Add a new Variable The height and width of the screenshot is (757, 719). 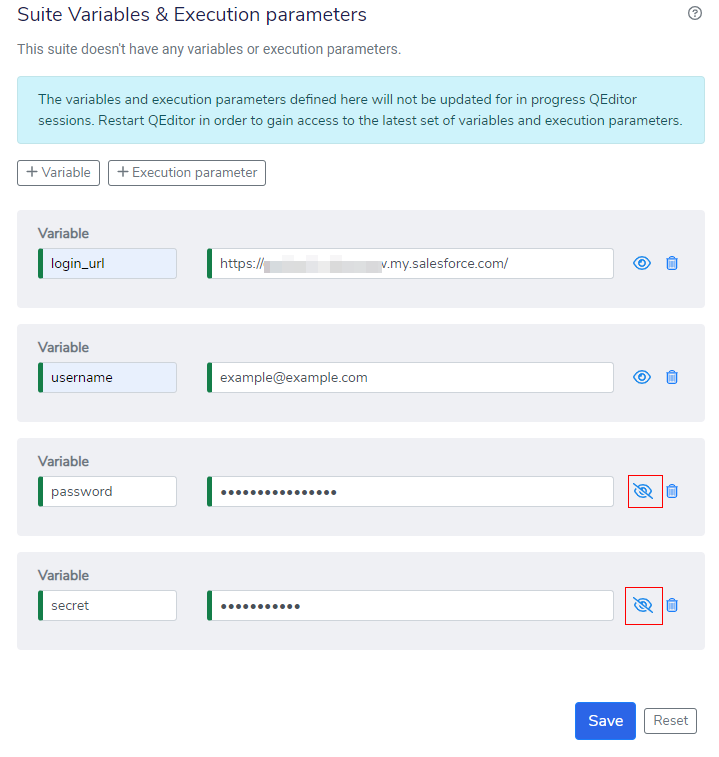(59, 173)
